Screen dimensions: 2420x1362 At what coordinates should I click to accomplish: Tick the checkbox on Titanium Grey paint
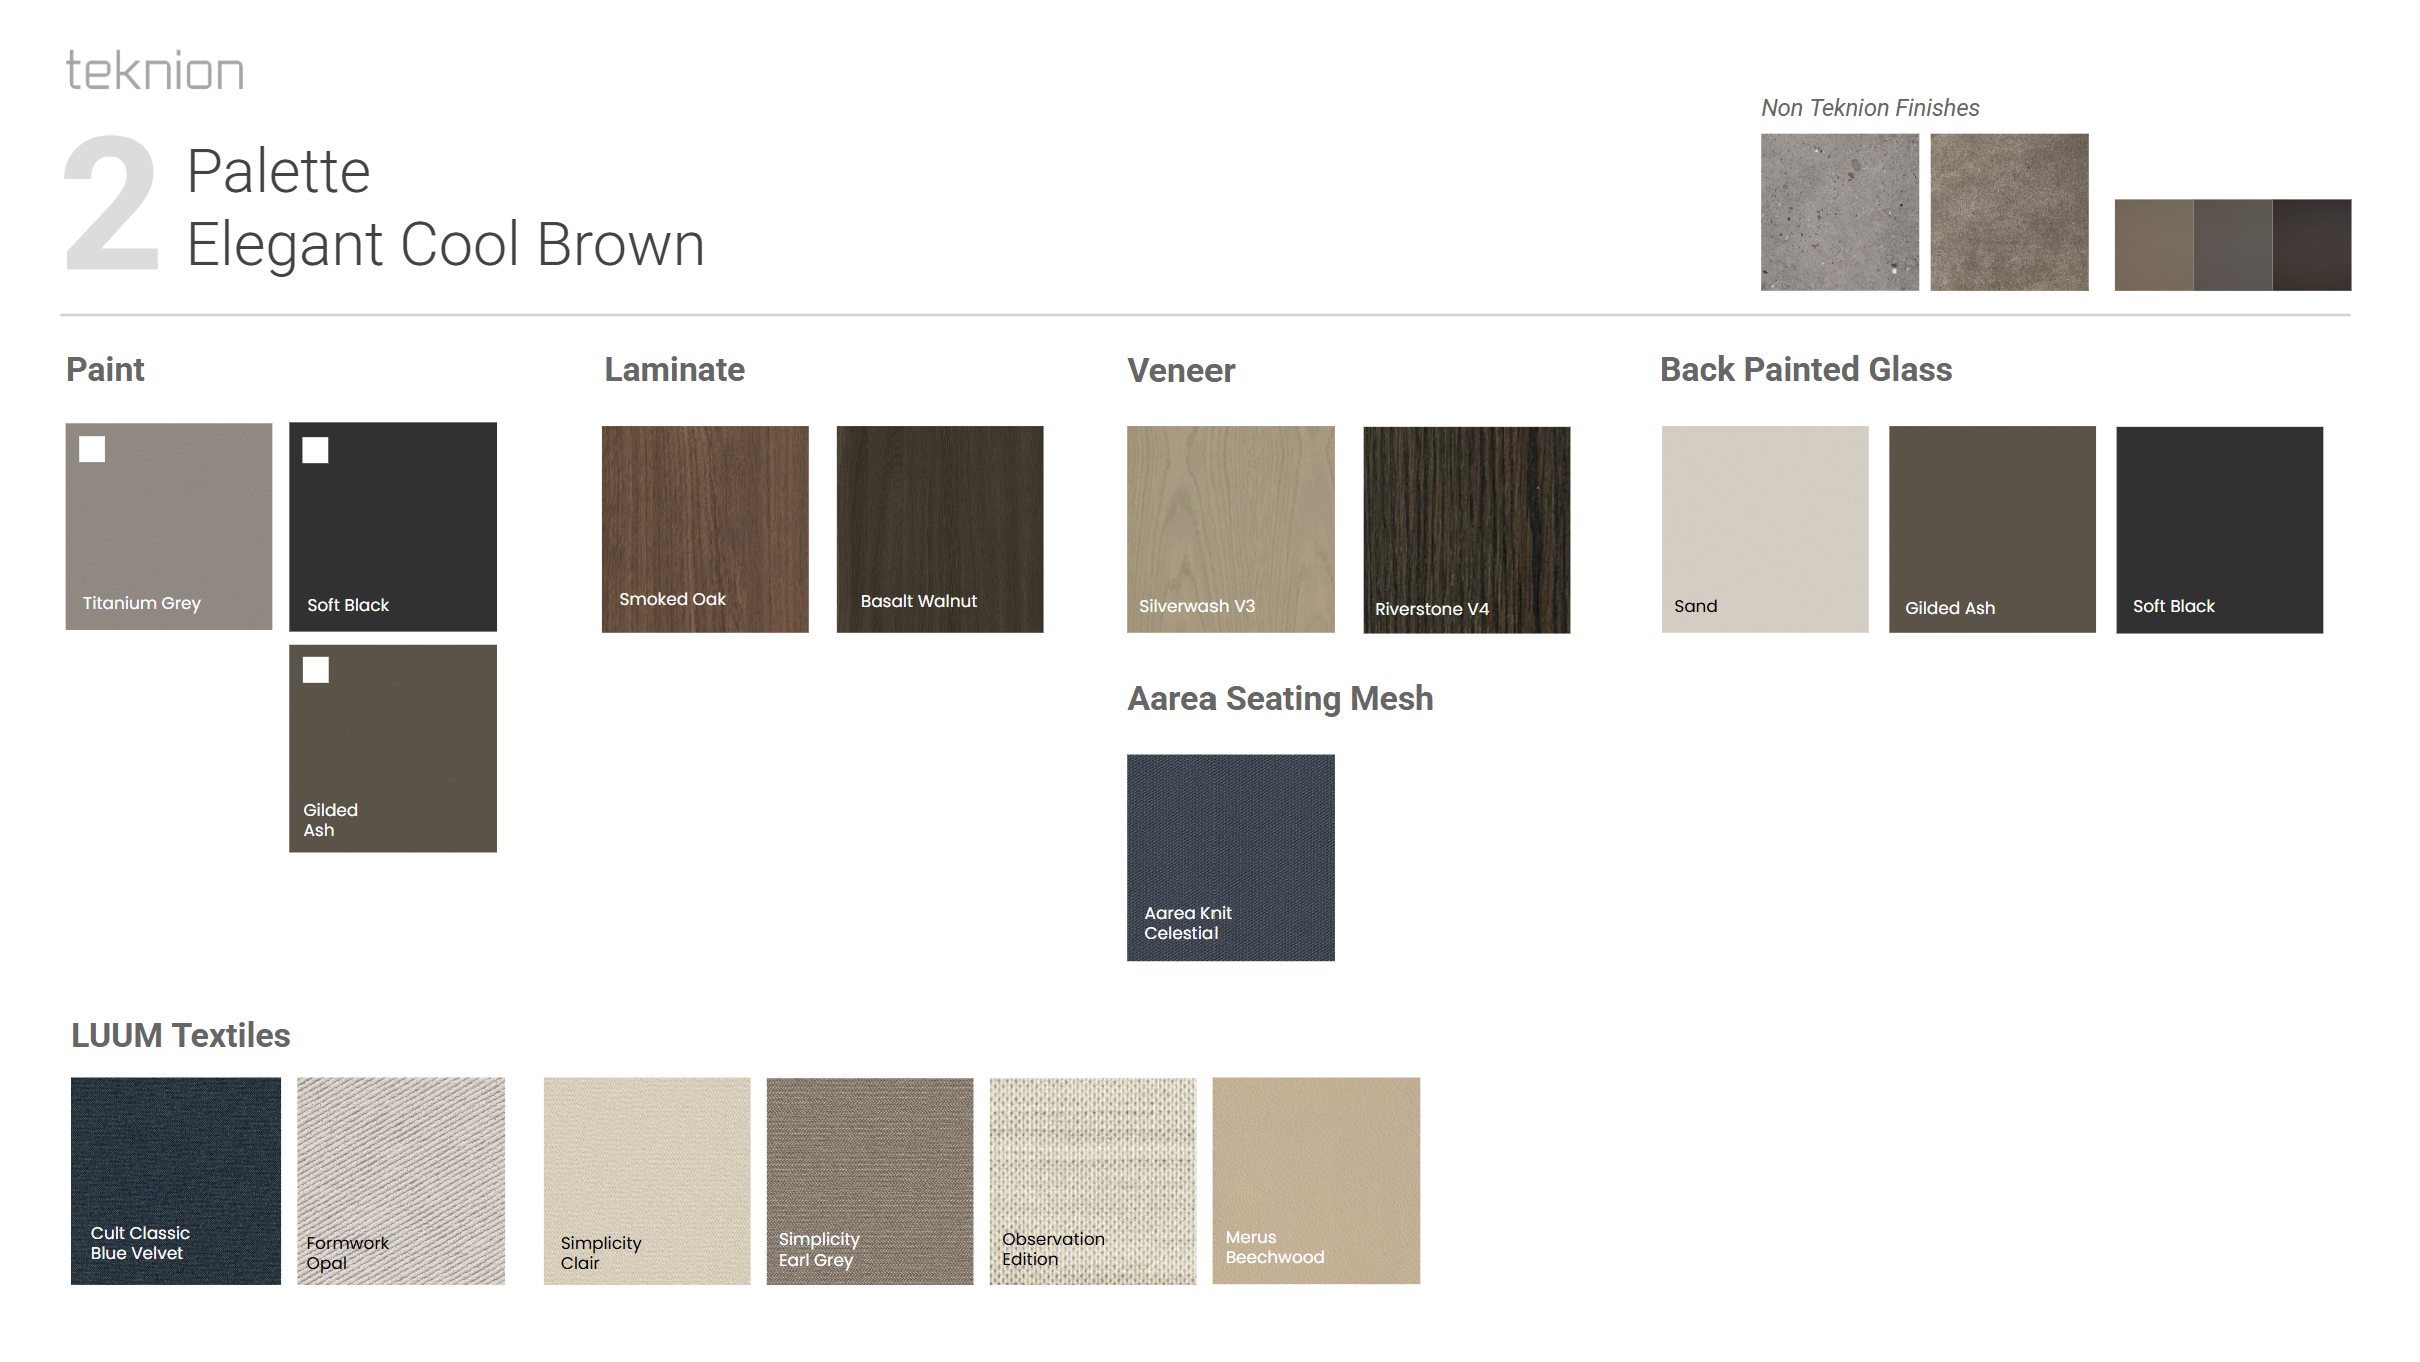click(92, 449)
